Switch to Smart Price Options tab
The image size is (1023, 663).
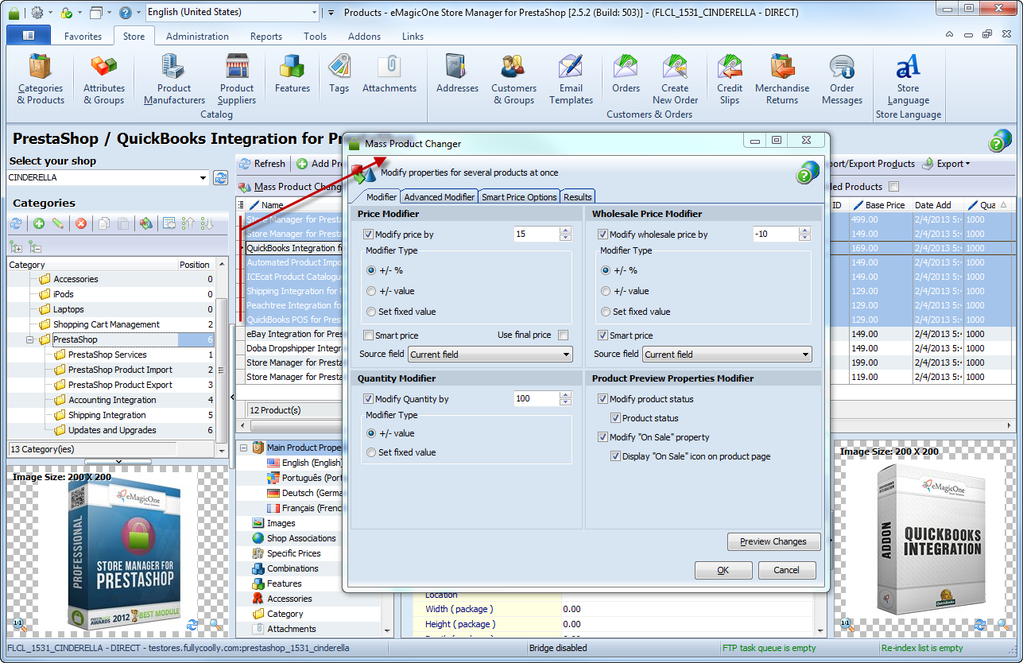(x=519, y=197)
